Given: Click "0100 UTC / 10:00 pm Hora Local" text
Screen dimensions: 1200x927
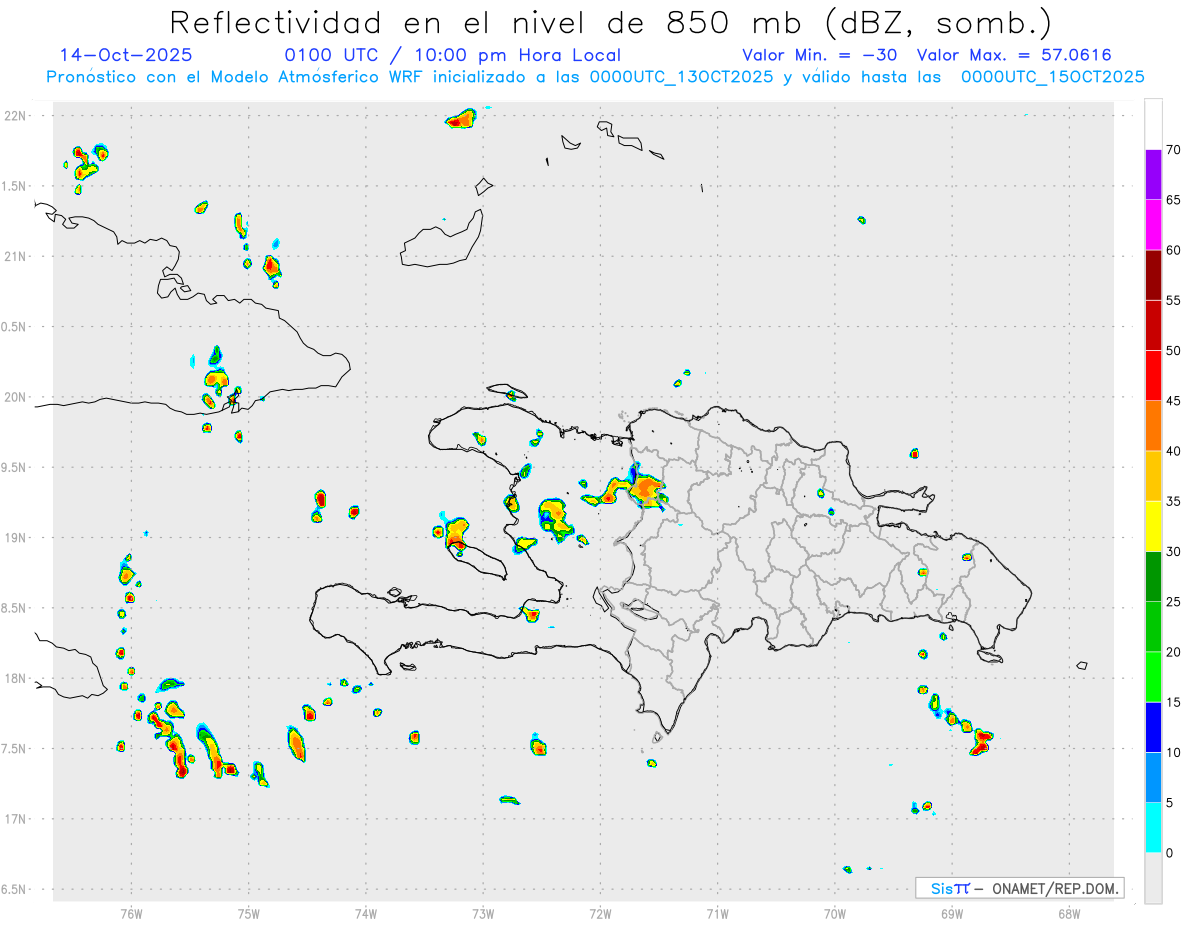Looking at the screenshot, I should (x=453, y=55).
